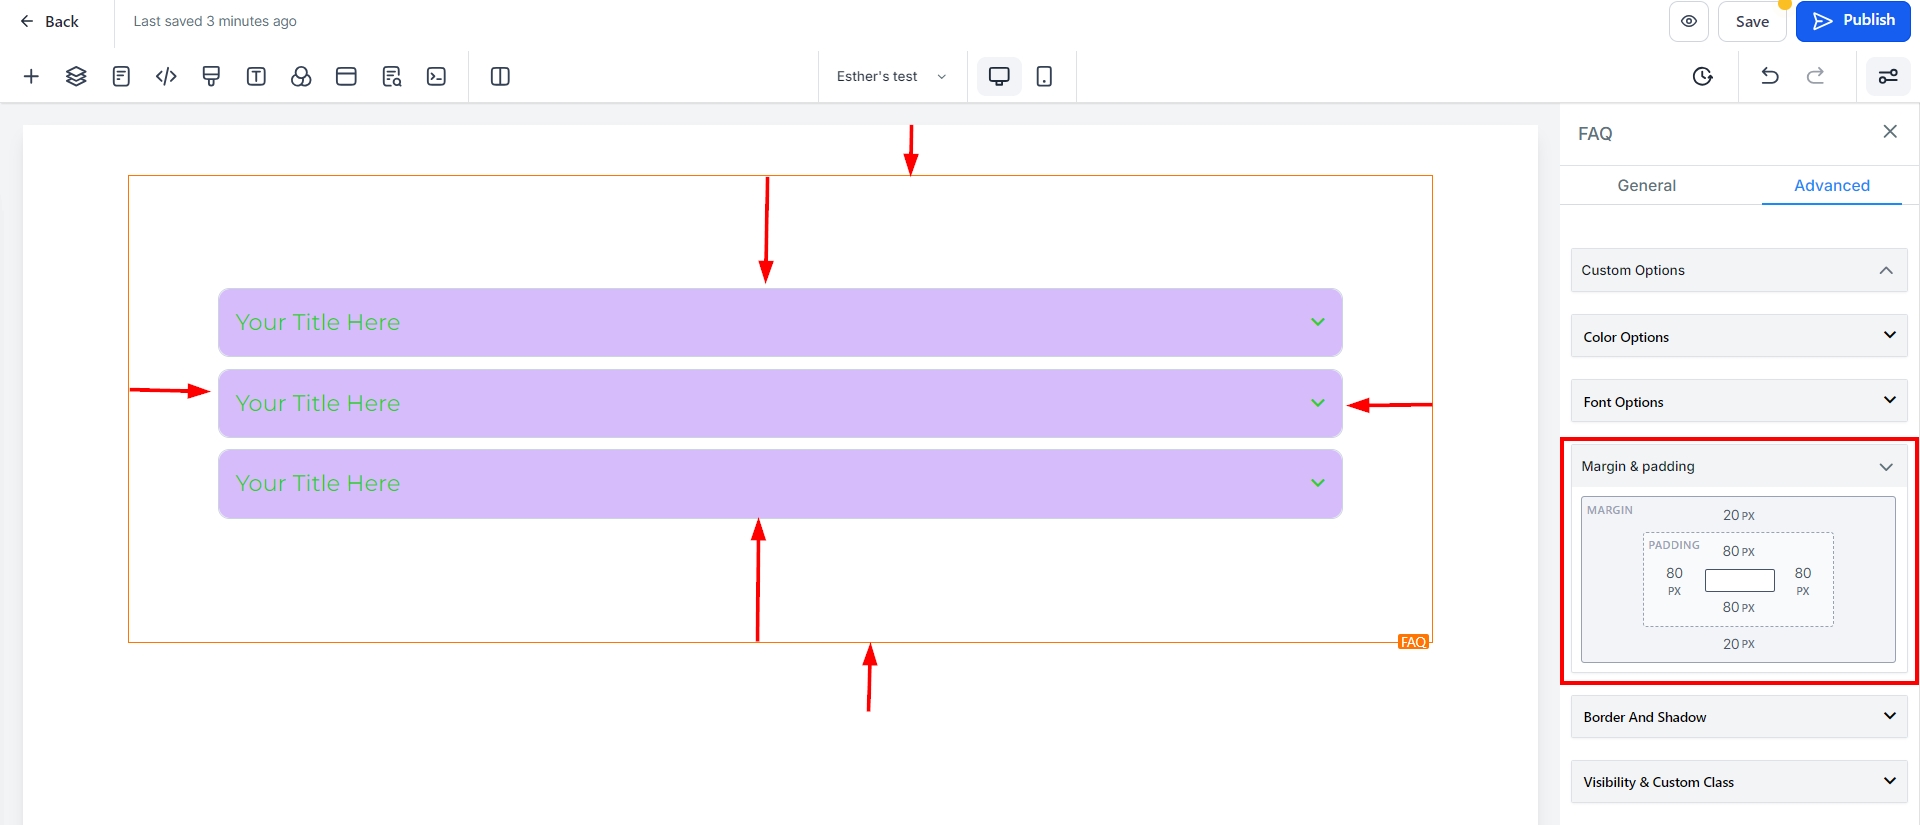The image size is (1920, 825).
Task: Toggle the preview eye icon
Action: point(1689,22)
